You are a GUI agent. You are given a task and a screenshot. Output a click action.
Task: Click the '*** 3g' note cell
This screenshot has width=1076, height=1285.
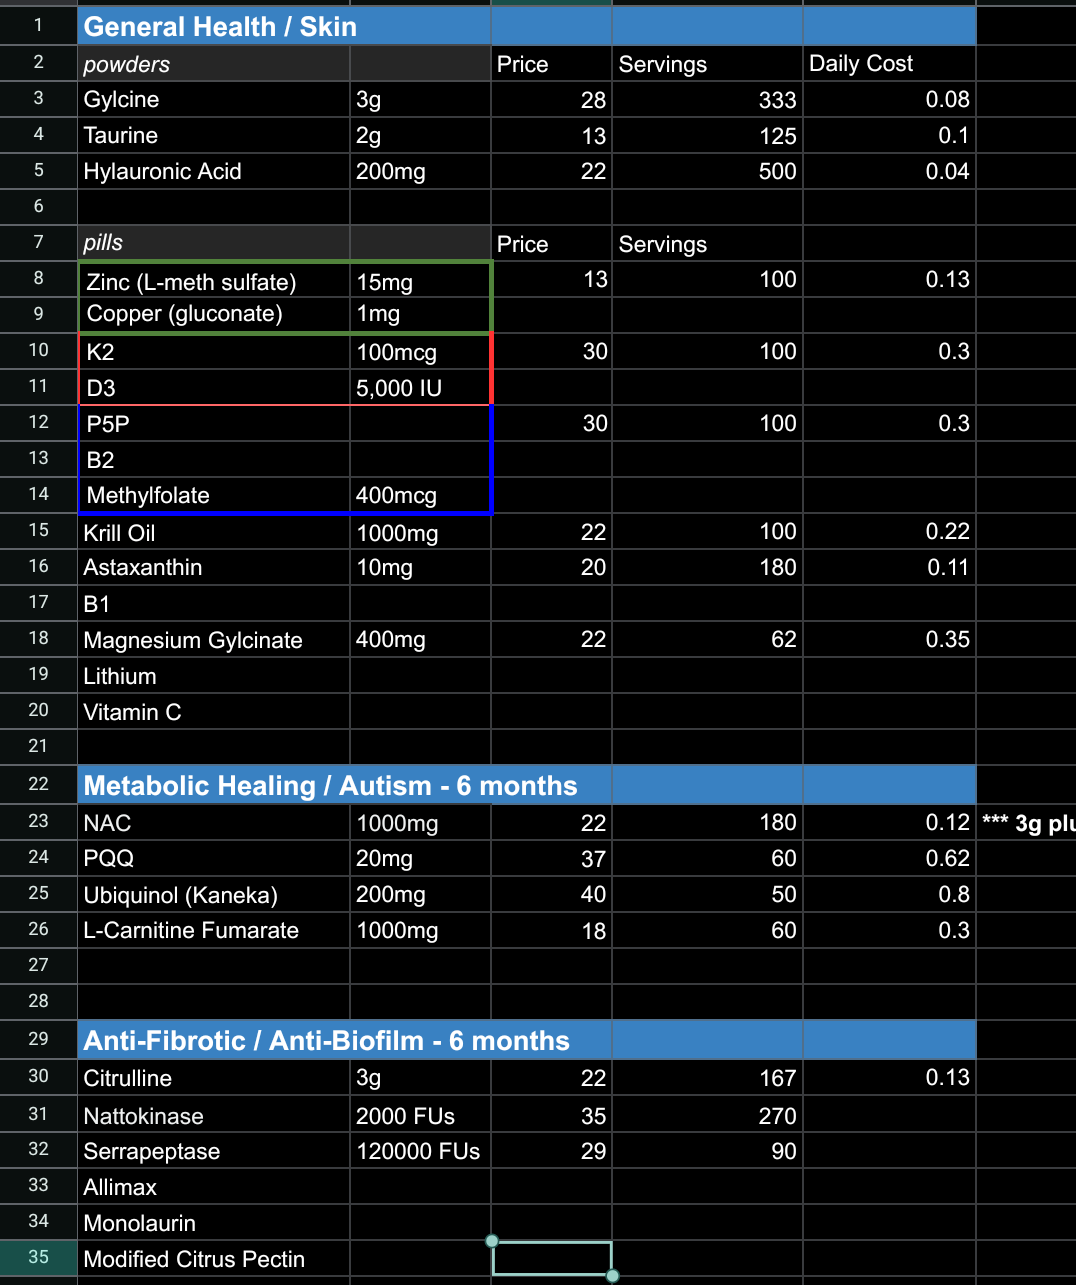click(x=1027, y=823)
